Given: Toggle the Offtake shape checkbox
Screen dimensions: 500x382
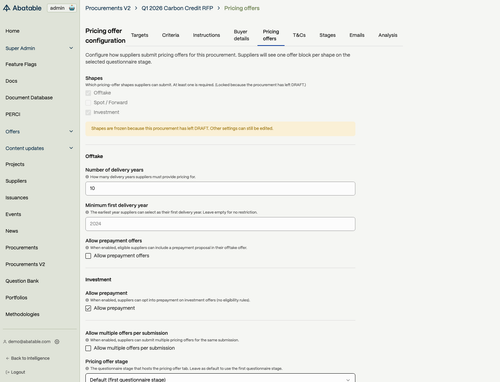Looking at the screenshot, I should (x=88, y=93).
